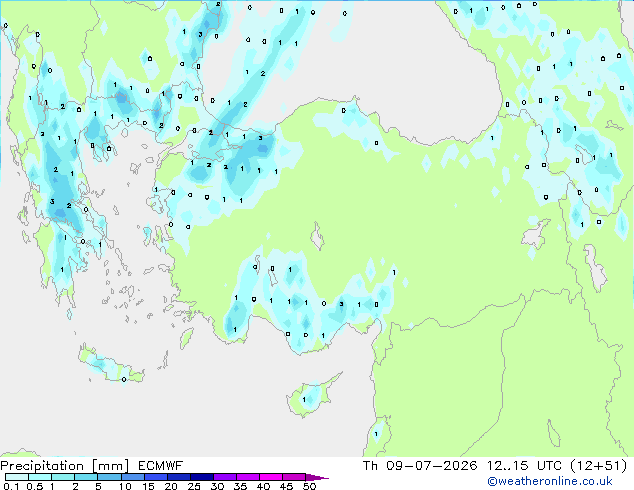Click the above-50 mm legend arrow tip
The height and width of the screenshot is (490, 634).
coord(317,477)
